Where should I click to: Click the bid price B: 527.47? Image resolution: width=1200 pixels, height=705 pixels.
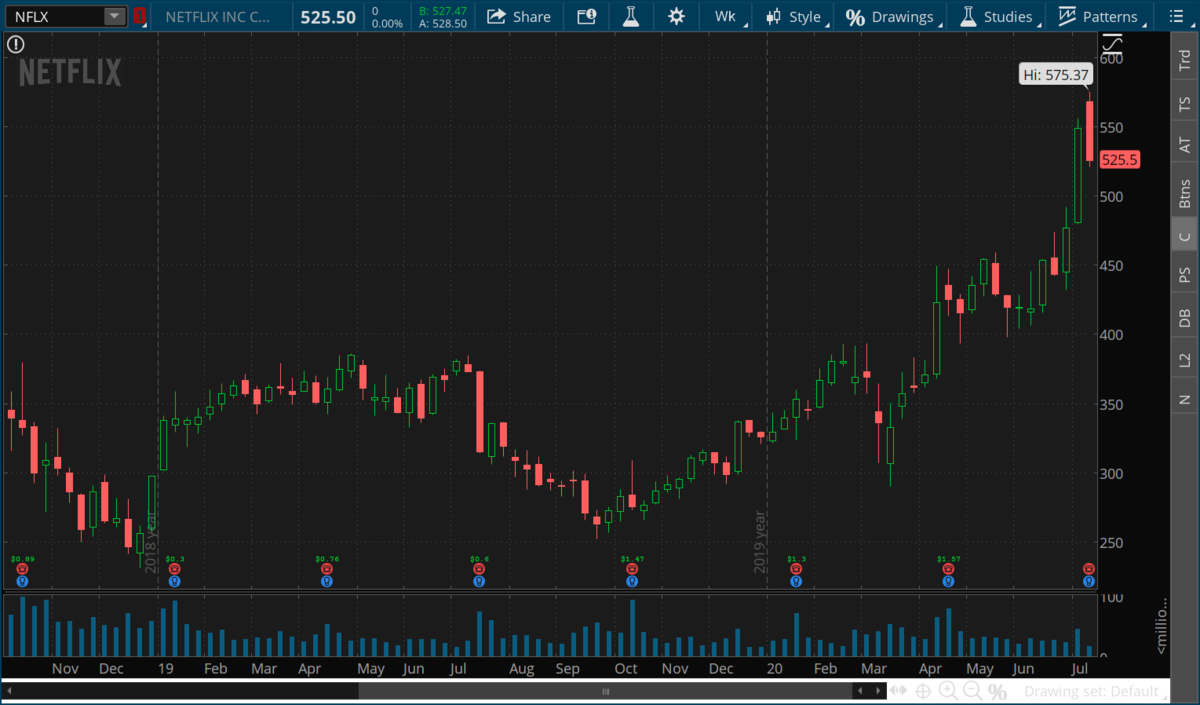[443, 11]
